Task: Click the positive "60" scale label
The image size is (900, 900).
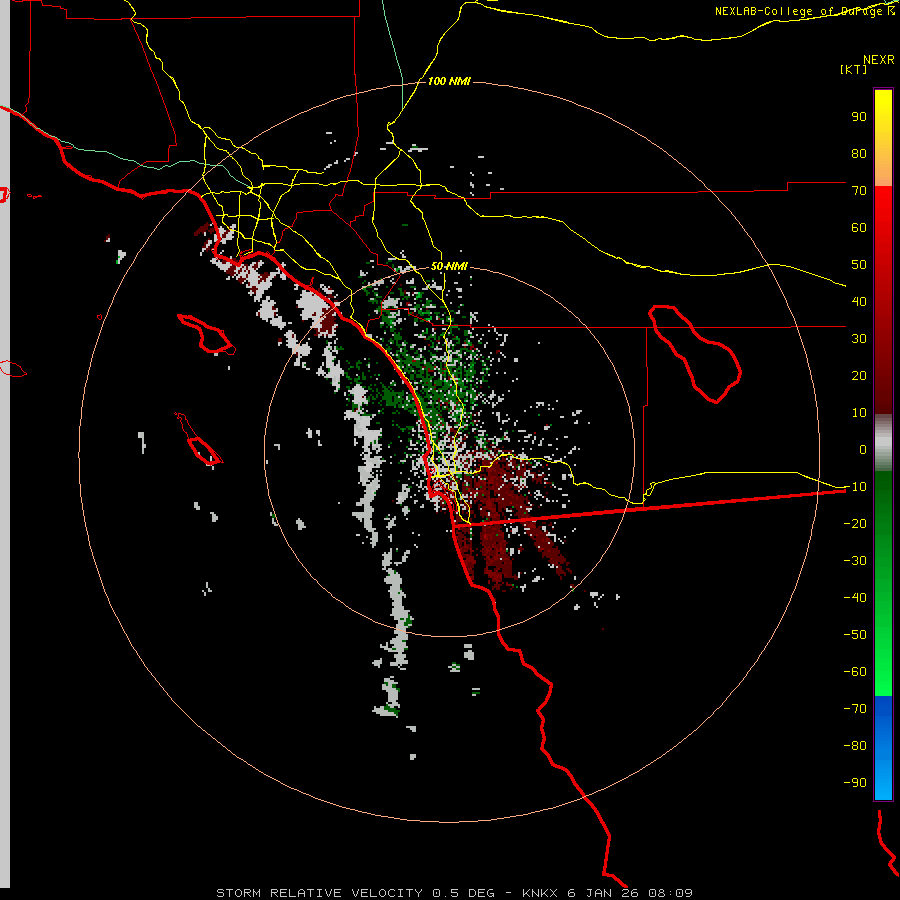Action: coord(859,228)
